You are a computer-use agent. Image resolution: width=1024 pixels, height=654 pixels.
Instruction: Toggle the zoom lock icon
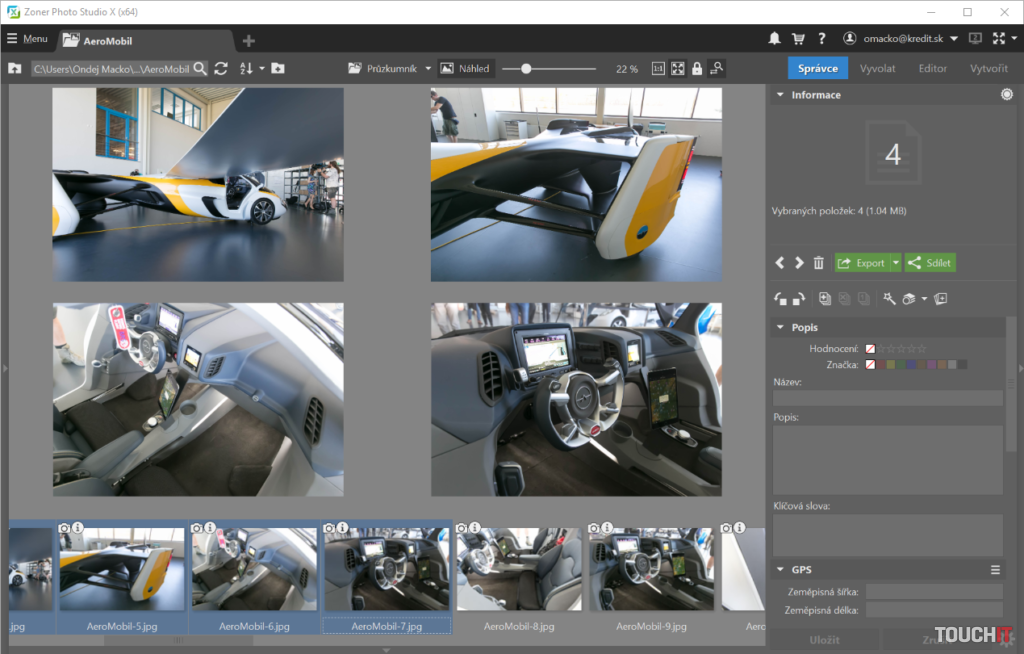pyautogui.click(x=697, y=69)
